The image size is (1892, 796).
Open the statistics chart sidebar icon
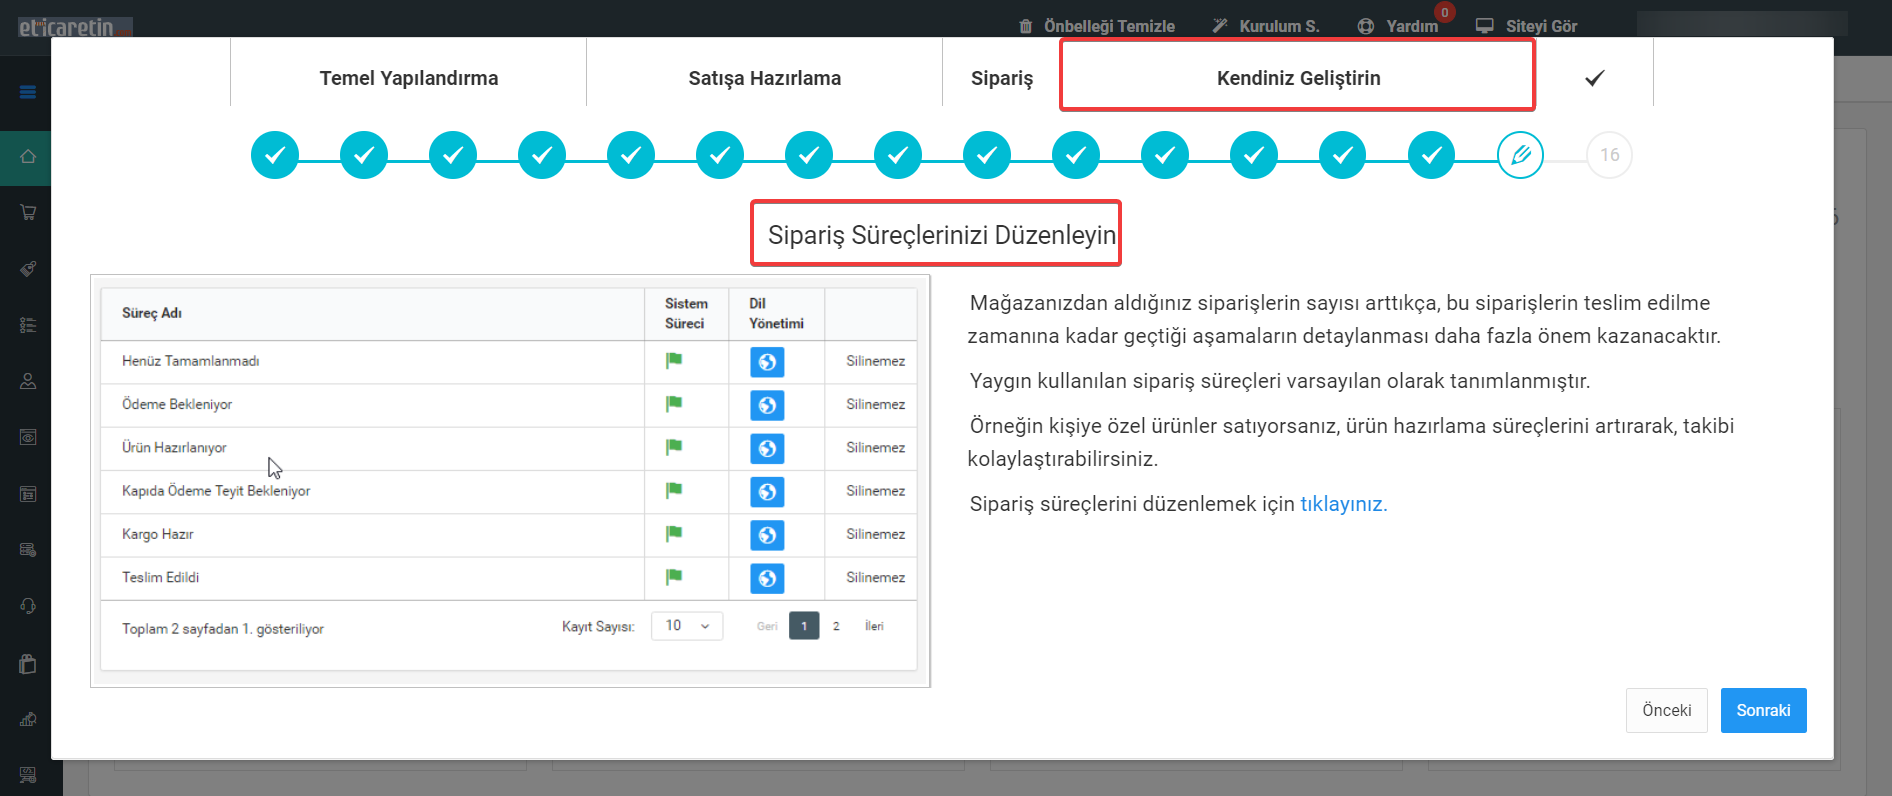pyautogui.click(x=28, y=719)
